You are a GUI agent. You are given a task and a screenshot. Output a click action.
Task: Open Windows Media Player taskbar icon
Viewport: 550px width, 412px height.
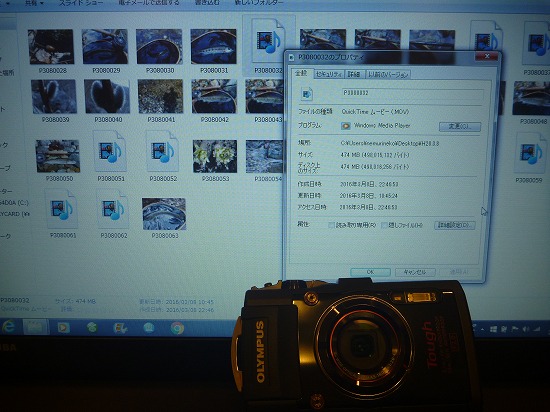(x=63, y=328)
